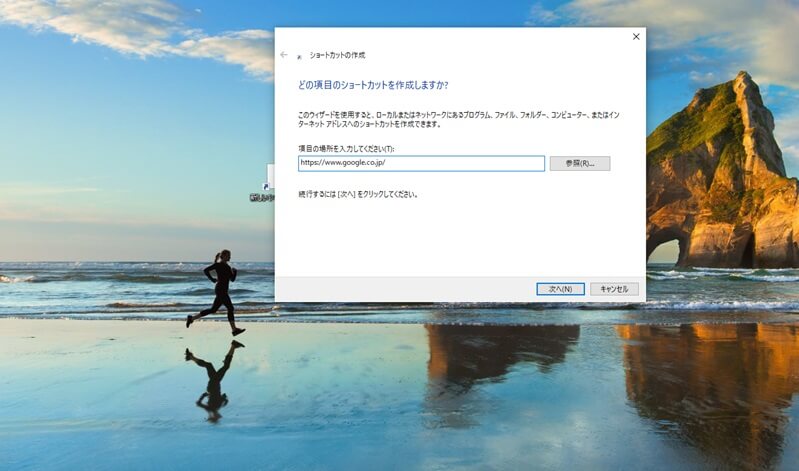Click the location field containing https://www.google.co.jp/

[421, 164]
